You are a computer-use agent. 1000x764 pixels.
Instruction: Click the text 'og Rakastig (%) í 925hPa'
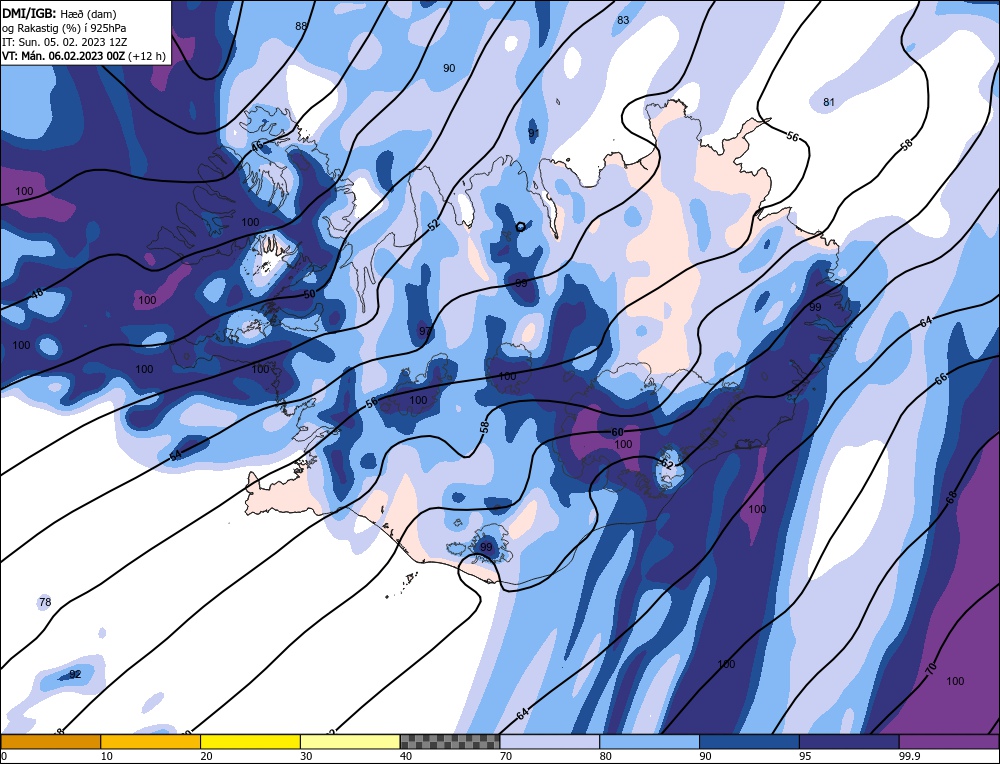click(x=64, y=28)
